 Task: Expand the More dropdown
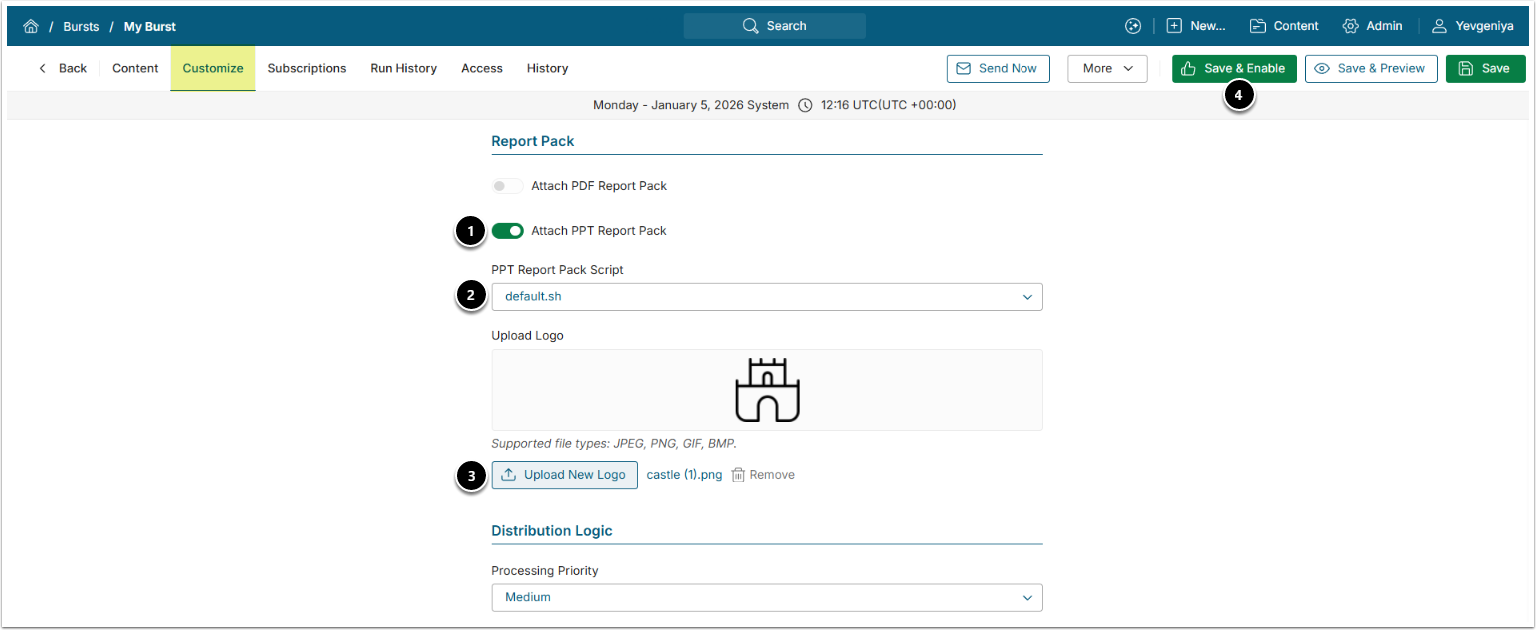pos(1107,68)
